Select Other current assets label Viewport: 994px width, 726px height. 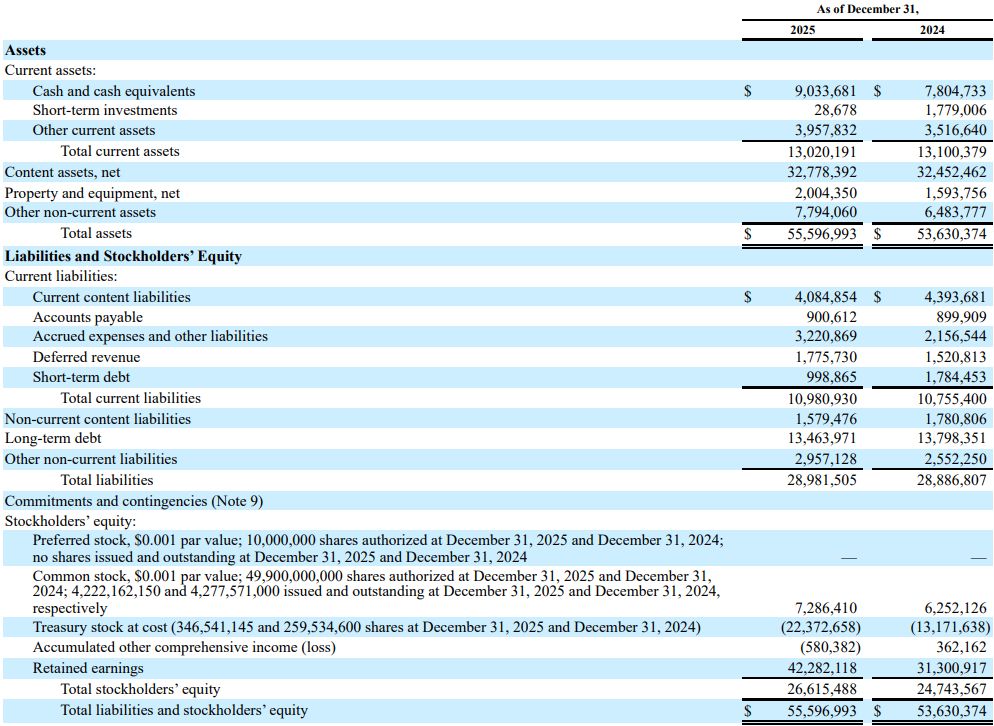[94, 130]
